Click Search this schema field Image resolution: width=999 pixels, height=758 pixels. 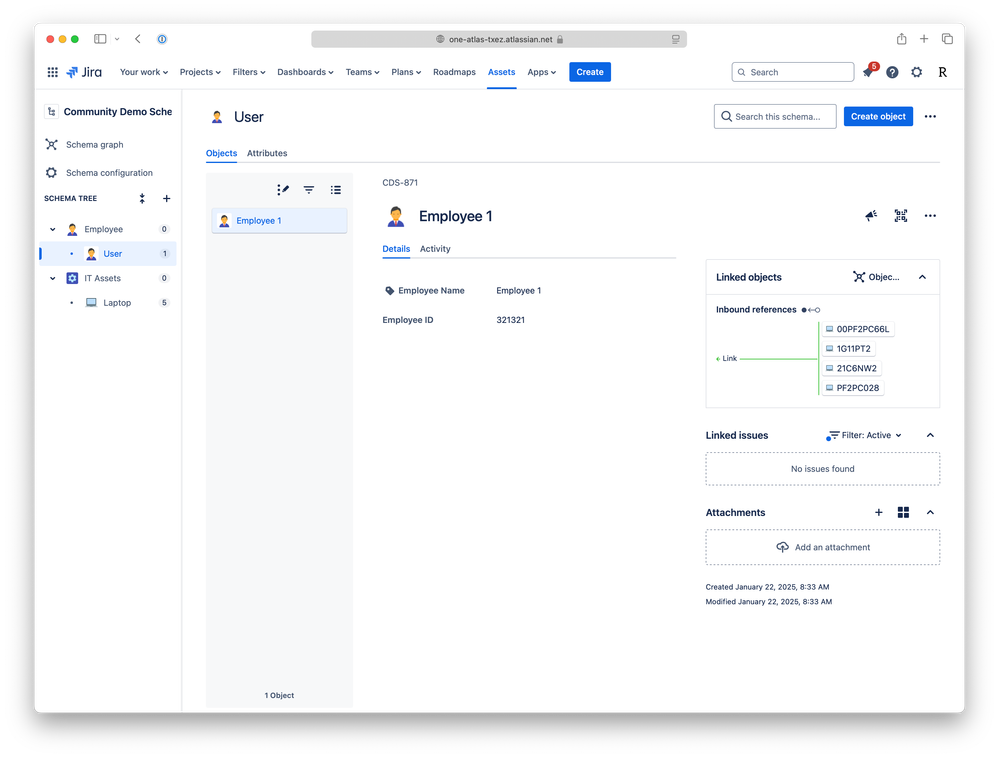click(775, 117)
